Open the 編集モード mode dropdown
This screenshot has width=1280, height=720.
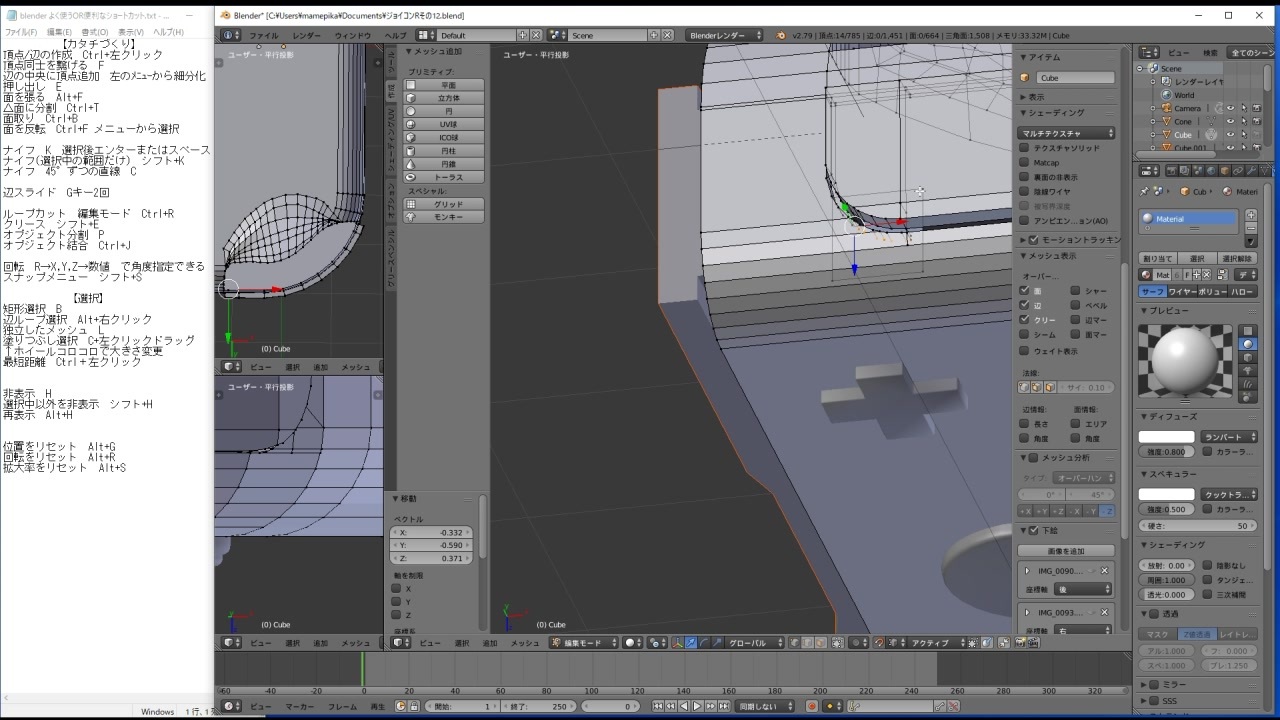coord(584,643)
